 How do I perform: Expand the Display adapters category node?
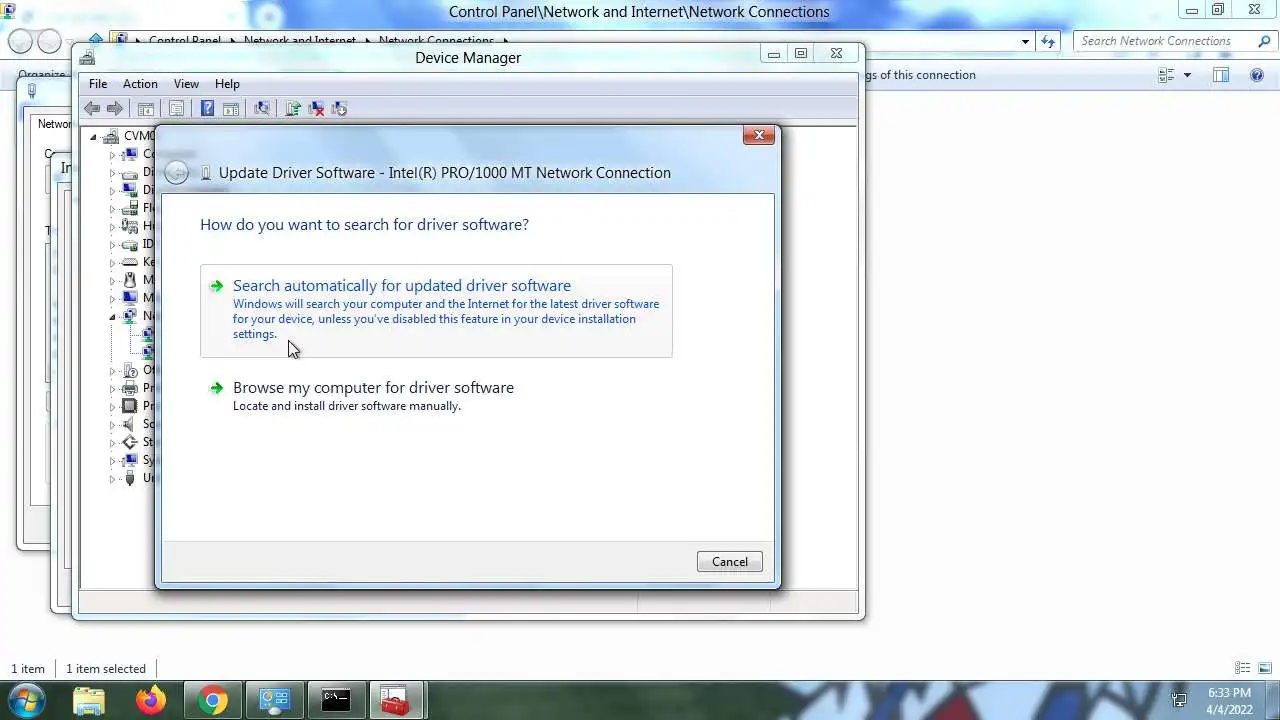(x=112, y=191)
